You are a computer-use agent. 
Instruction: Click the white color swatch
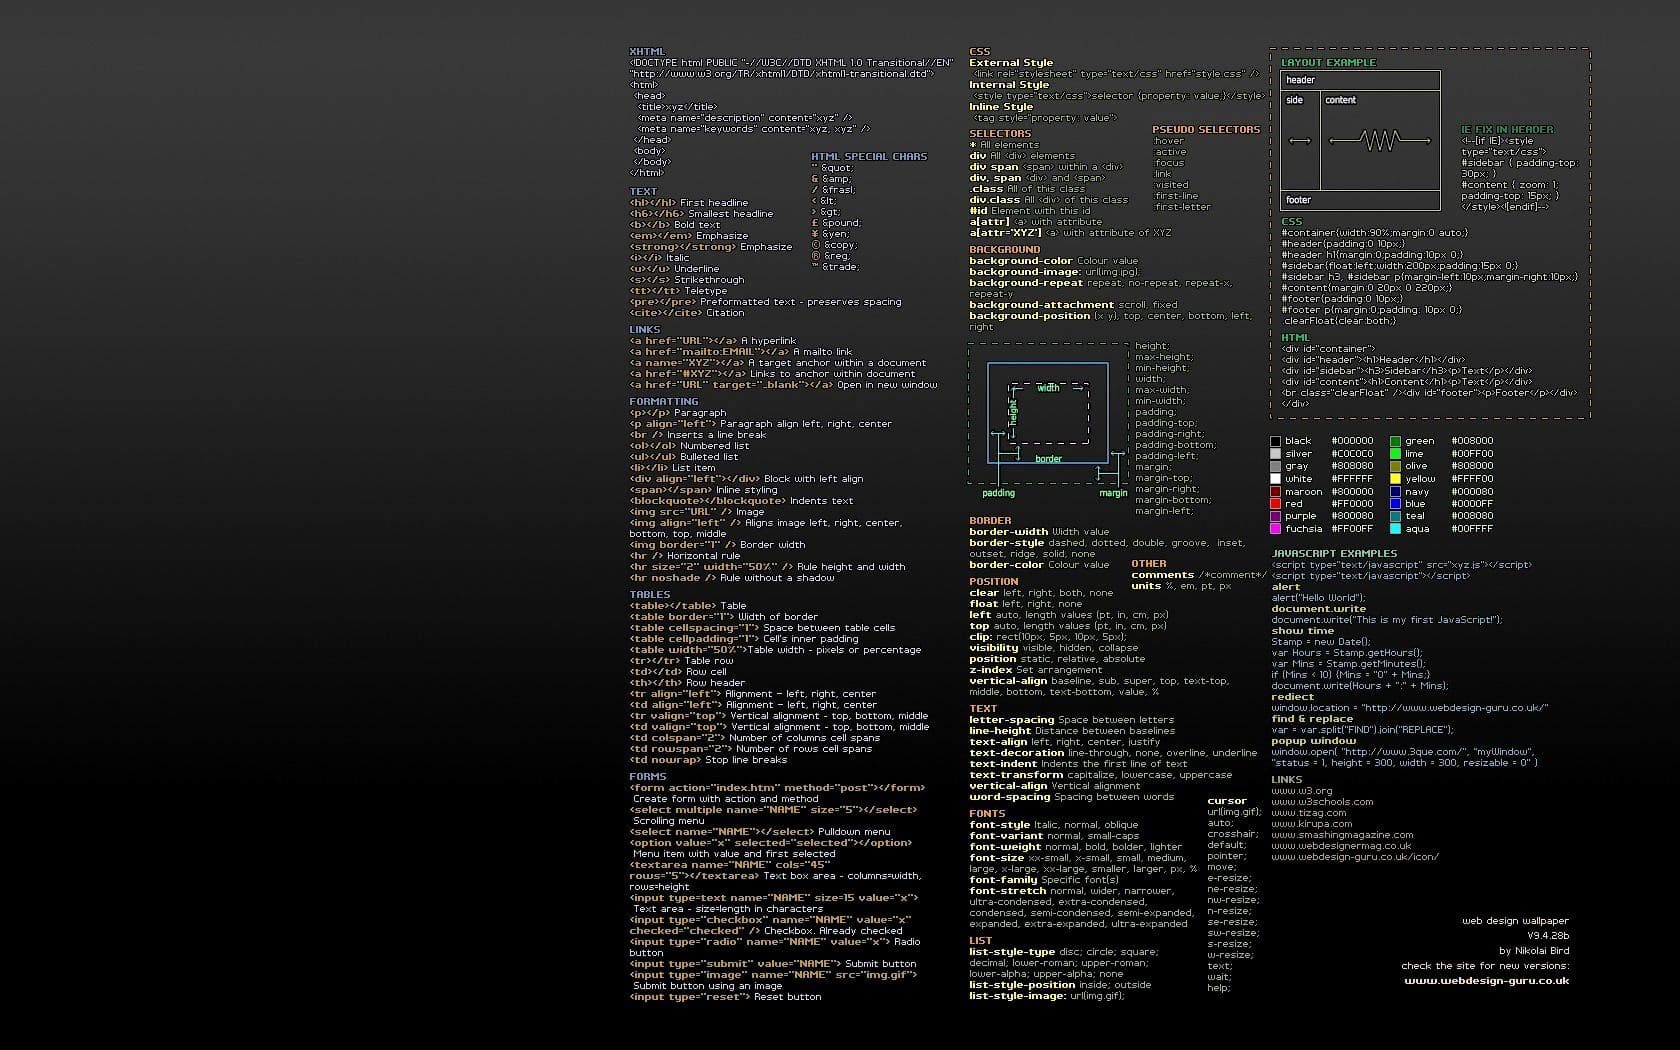click(x=1275, y=479)
